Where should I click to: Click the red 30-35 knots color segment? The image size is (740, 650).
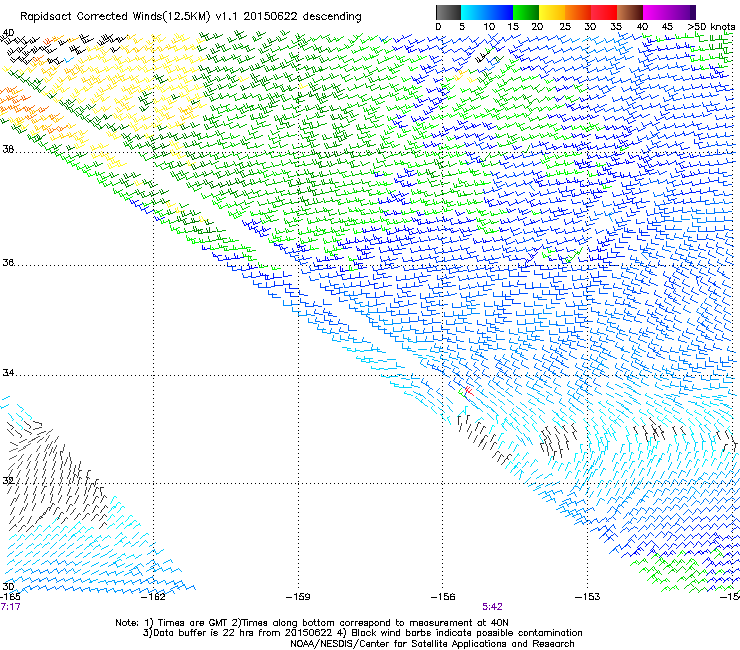[604, 12]
